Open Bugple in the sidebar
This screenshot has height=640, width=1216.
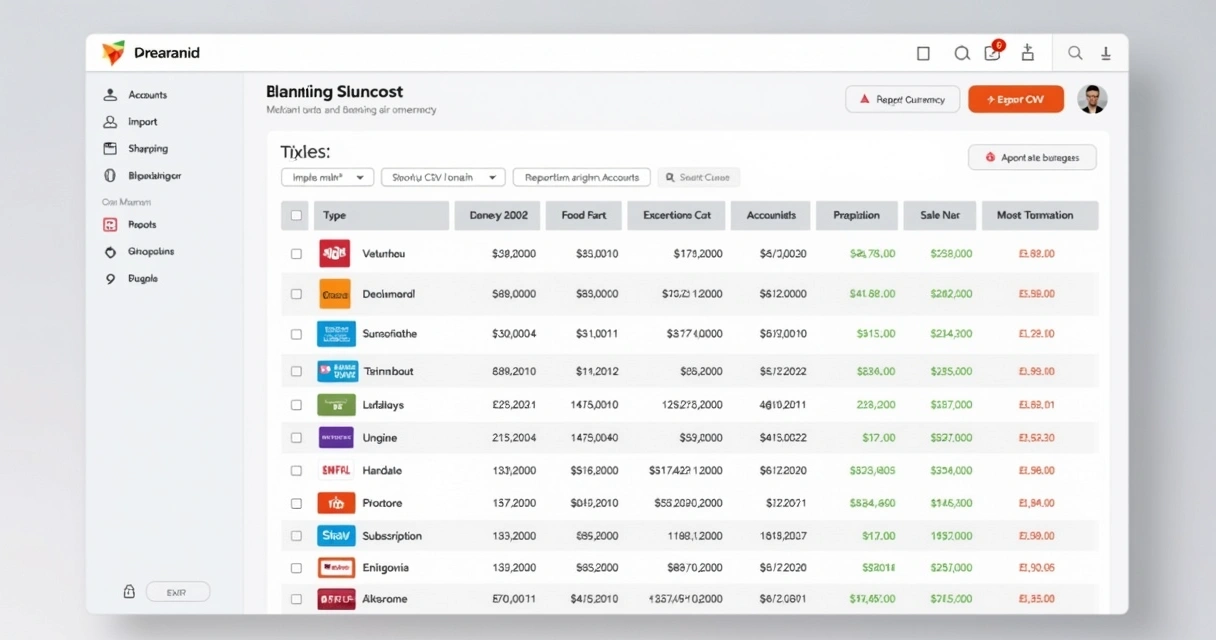point(143,279)
